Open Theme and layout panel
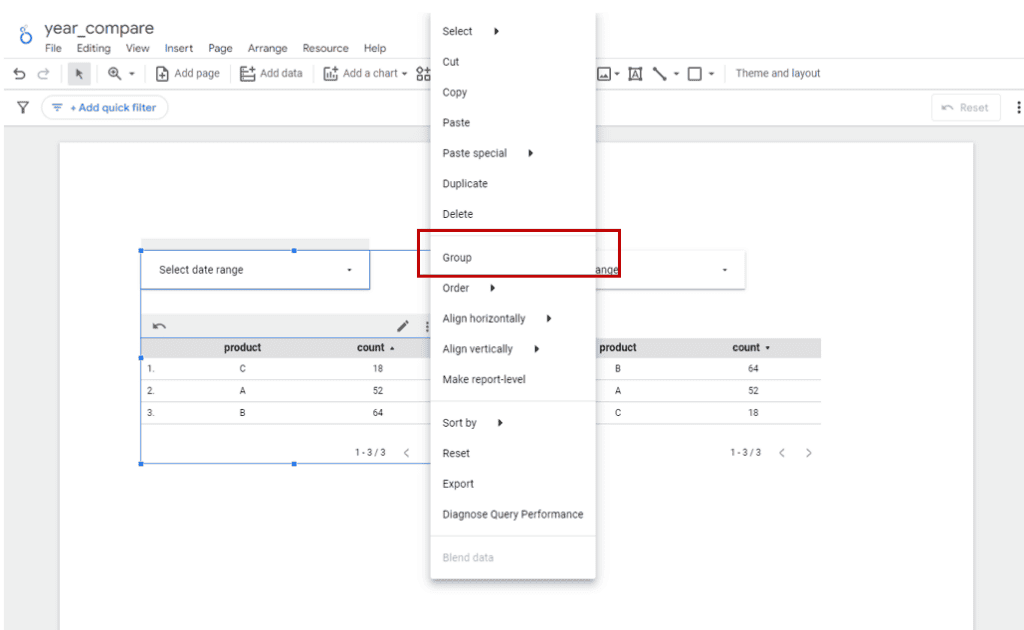 point(777,74)
